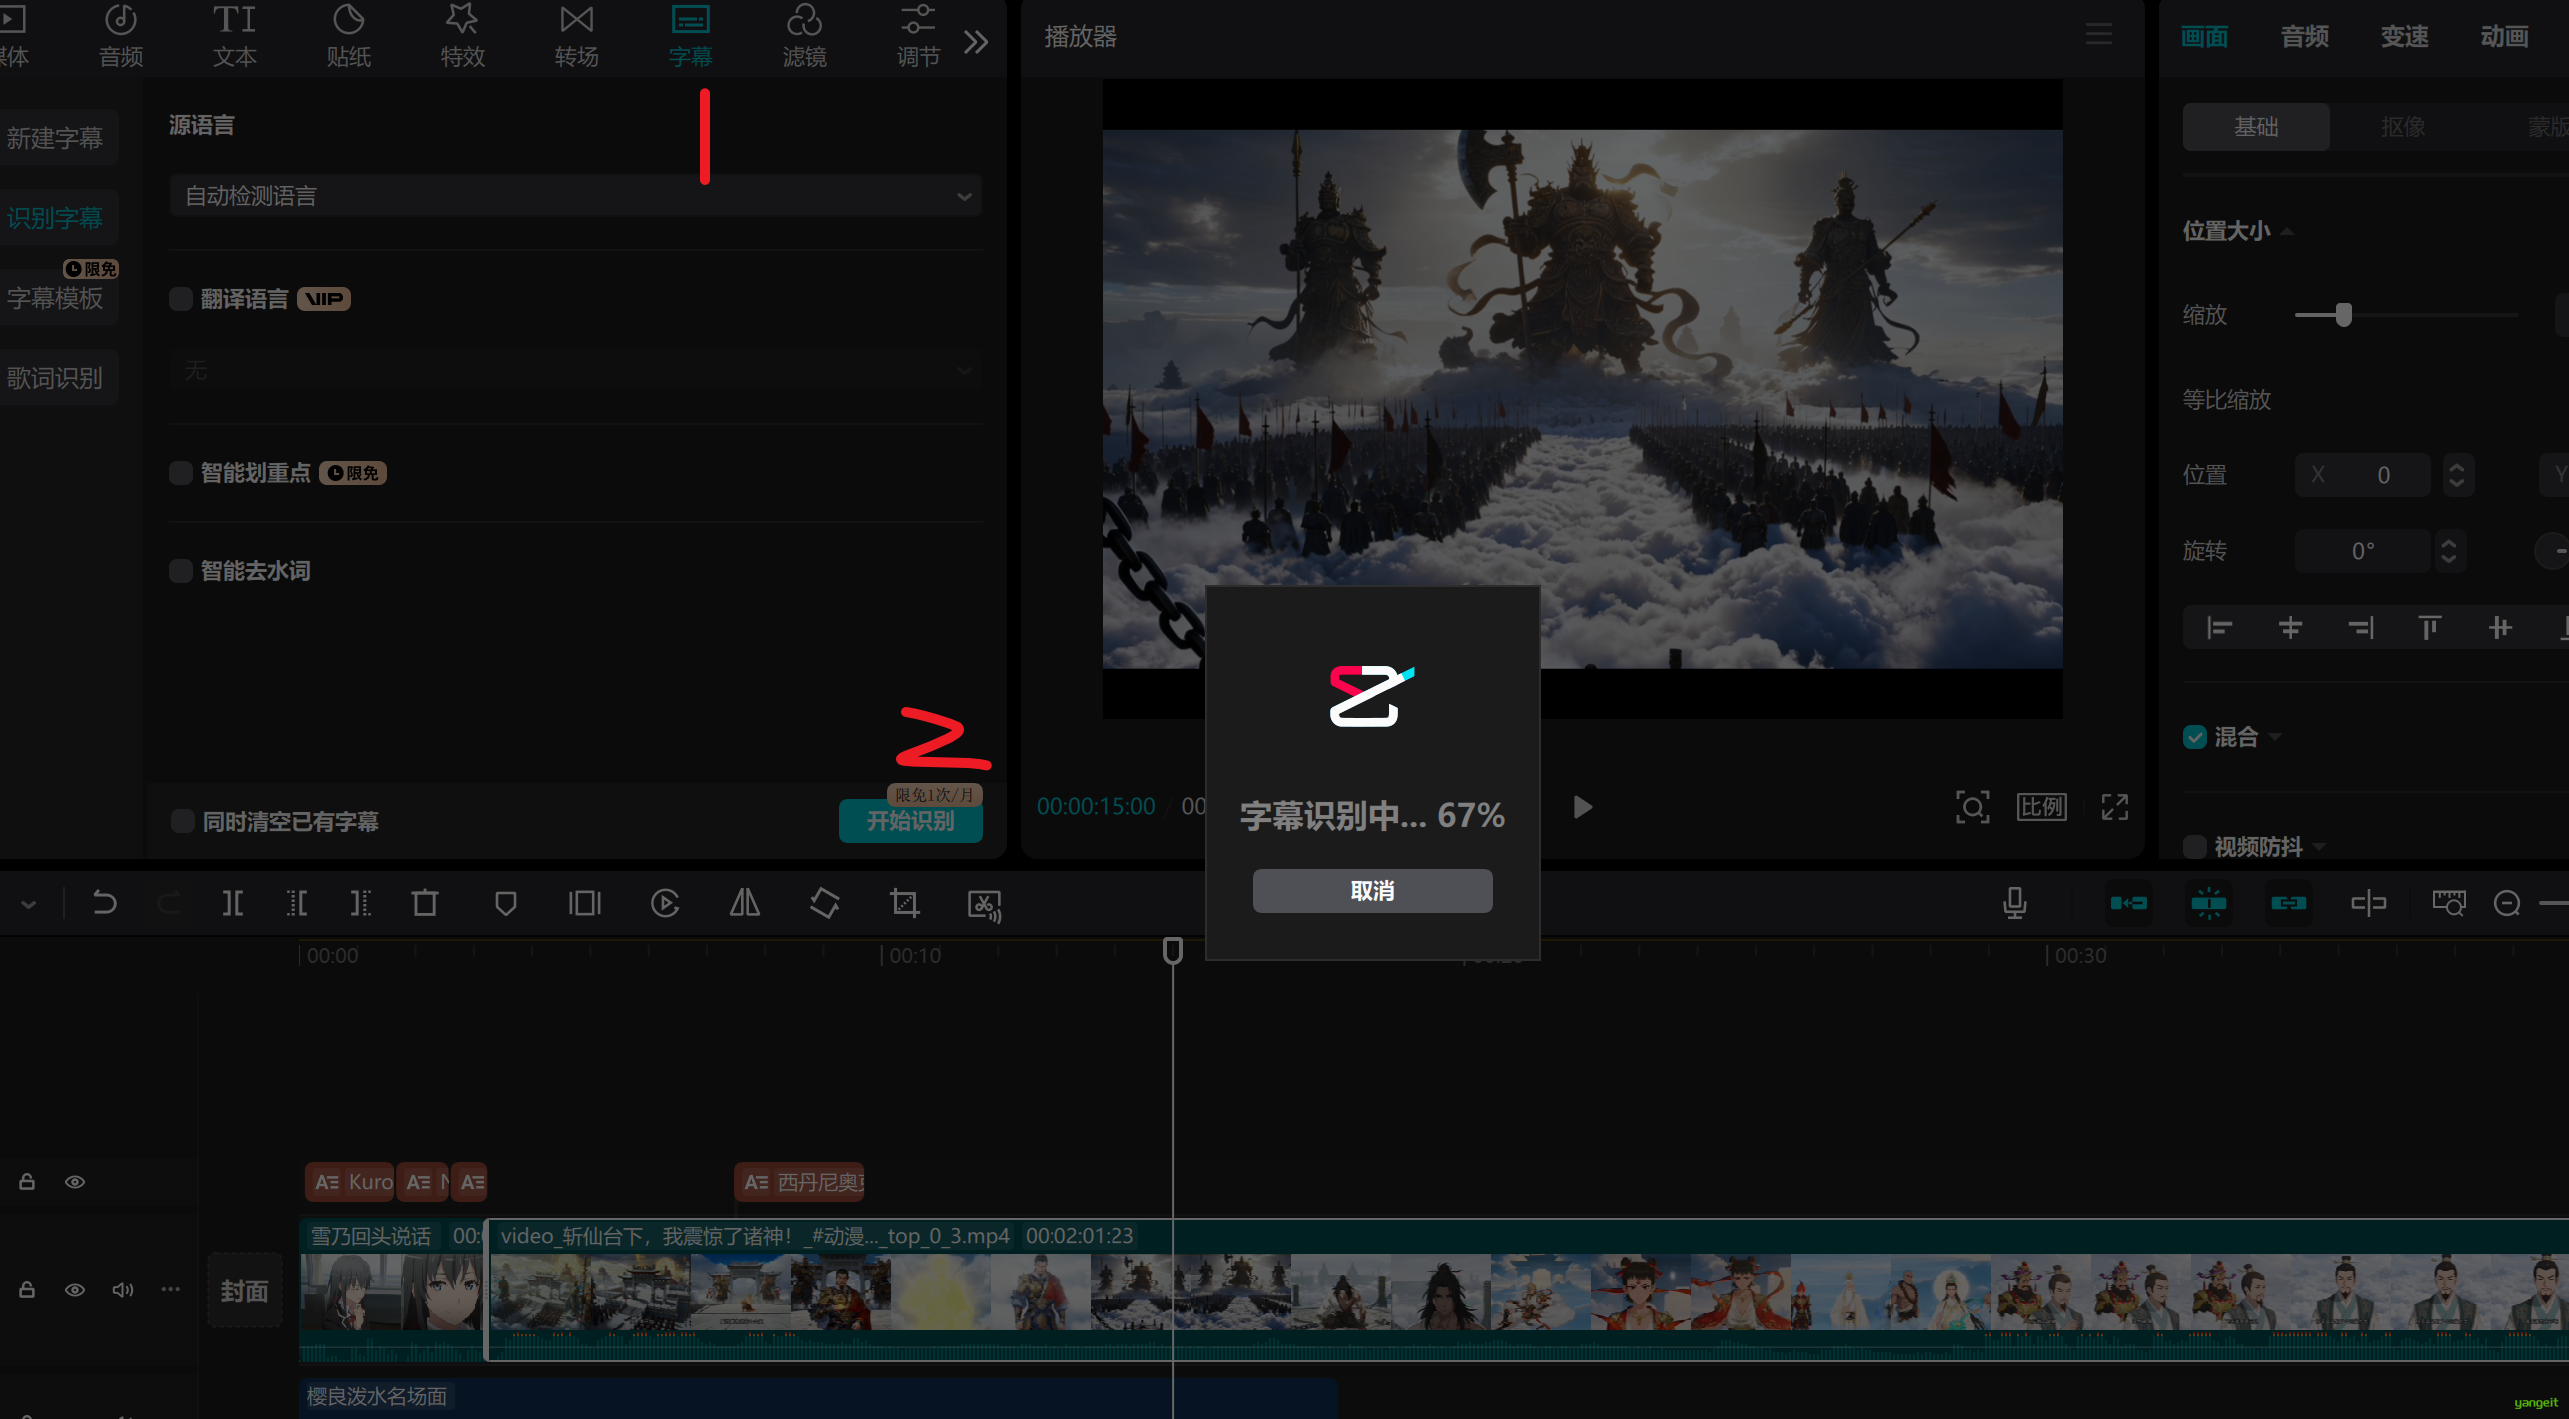The height and width of the screenshot is (1419, 2569).
Task: Cancel subtitle recognition with 取消
Action: pos(1372,890)
